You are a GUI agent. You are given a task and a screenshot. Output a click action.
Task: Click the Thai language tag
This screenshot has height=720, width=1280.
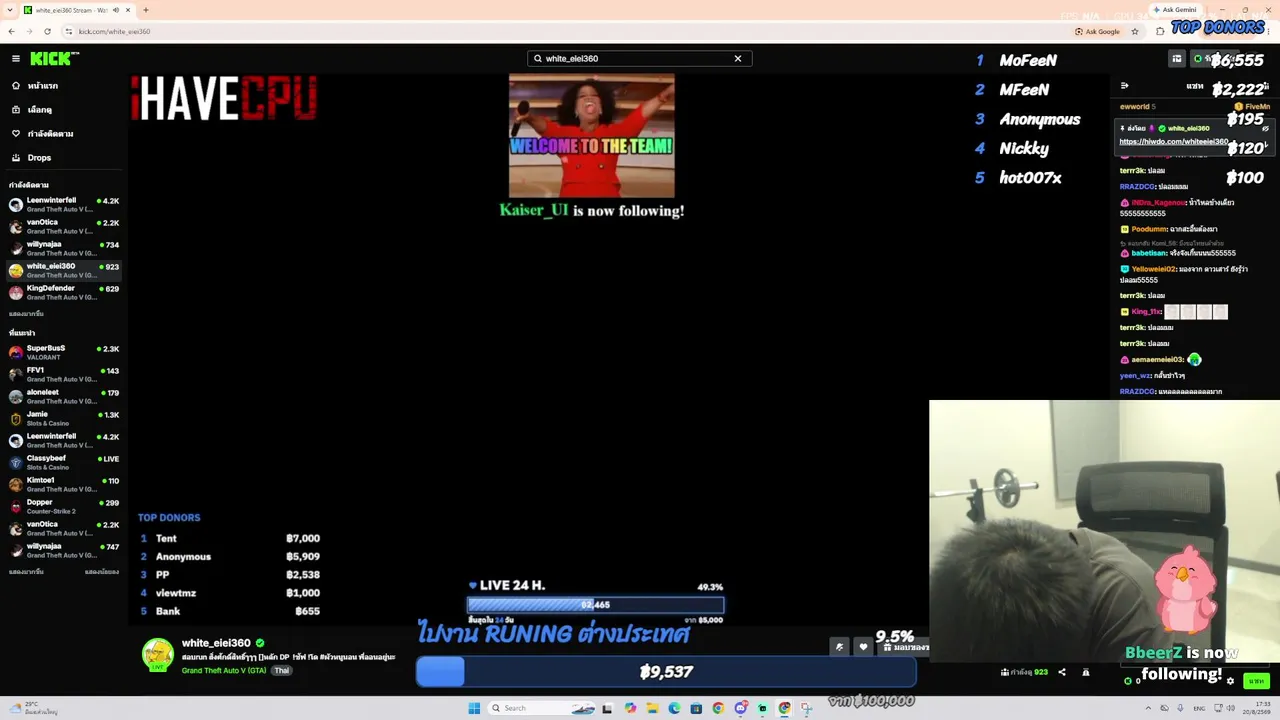282,671
